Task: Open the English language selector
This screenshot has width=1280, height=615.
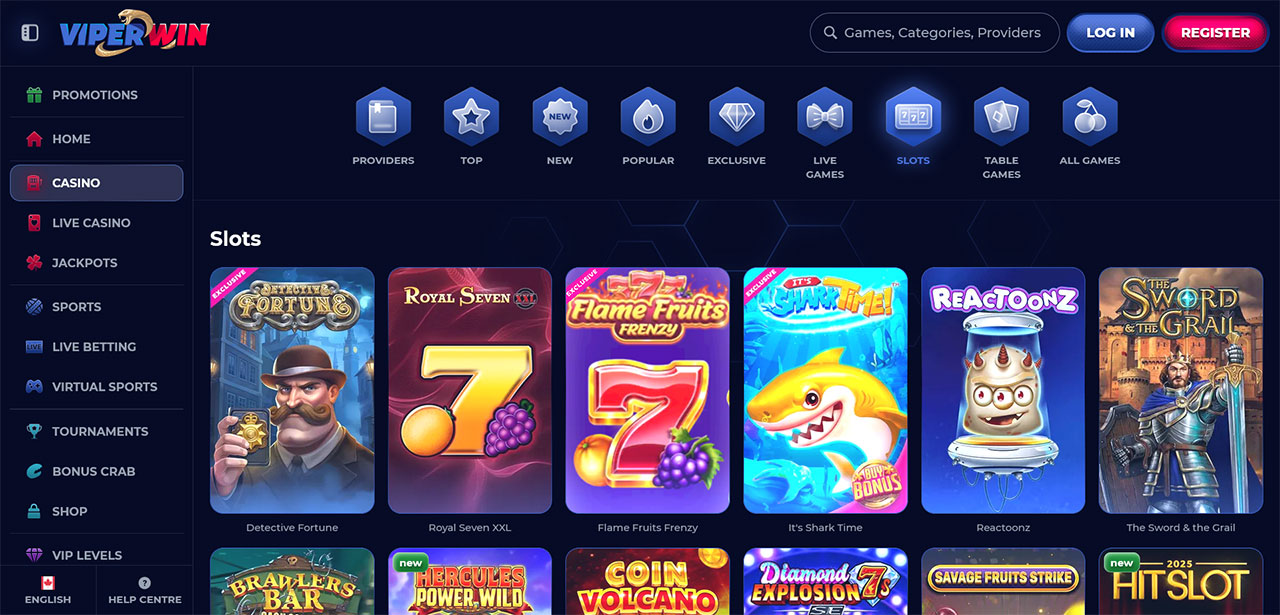Action: click(48, 590)
